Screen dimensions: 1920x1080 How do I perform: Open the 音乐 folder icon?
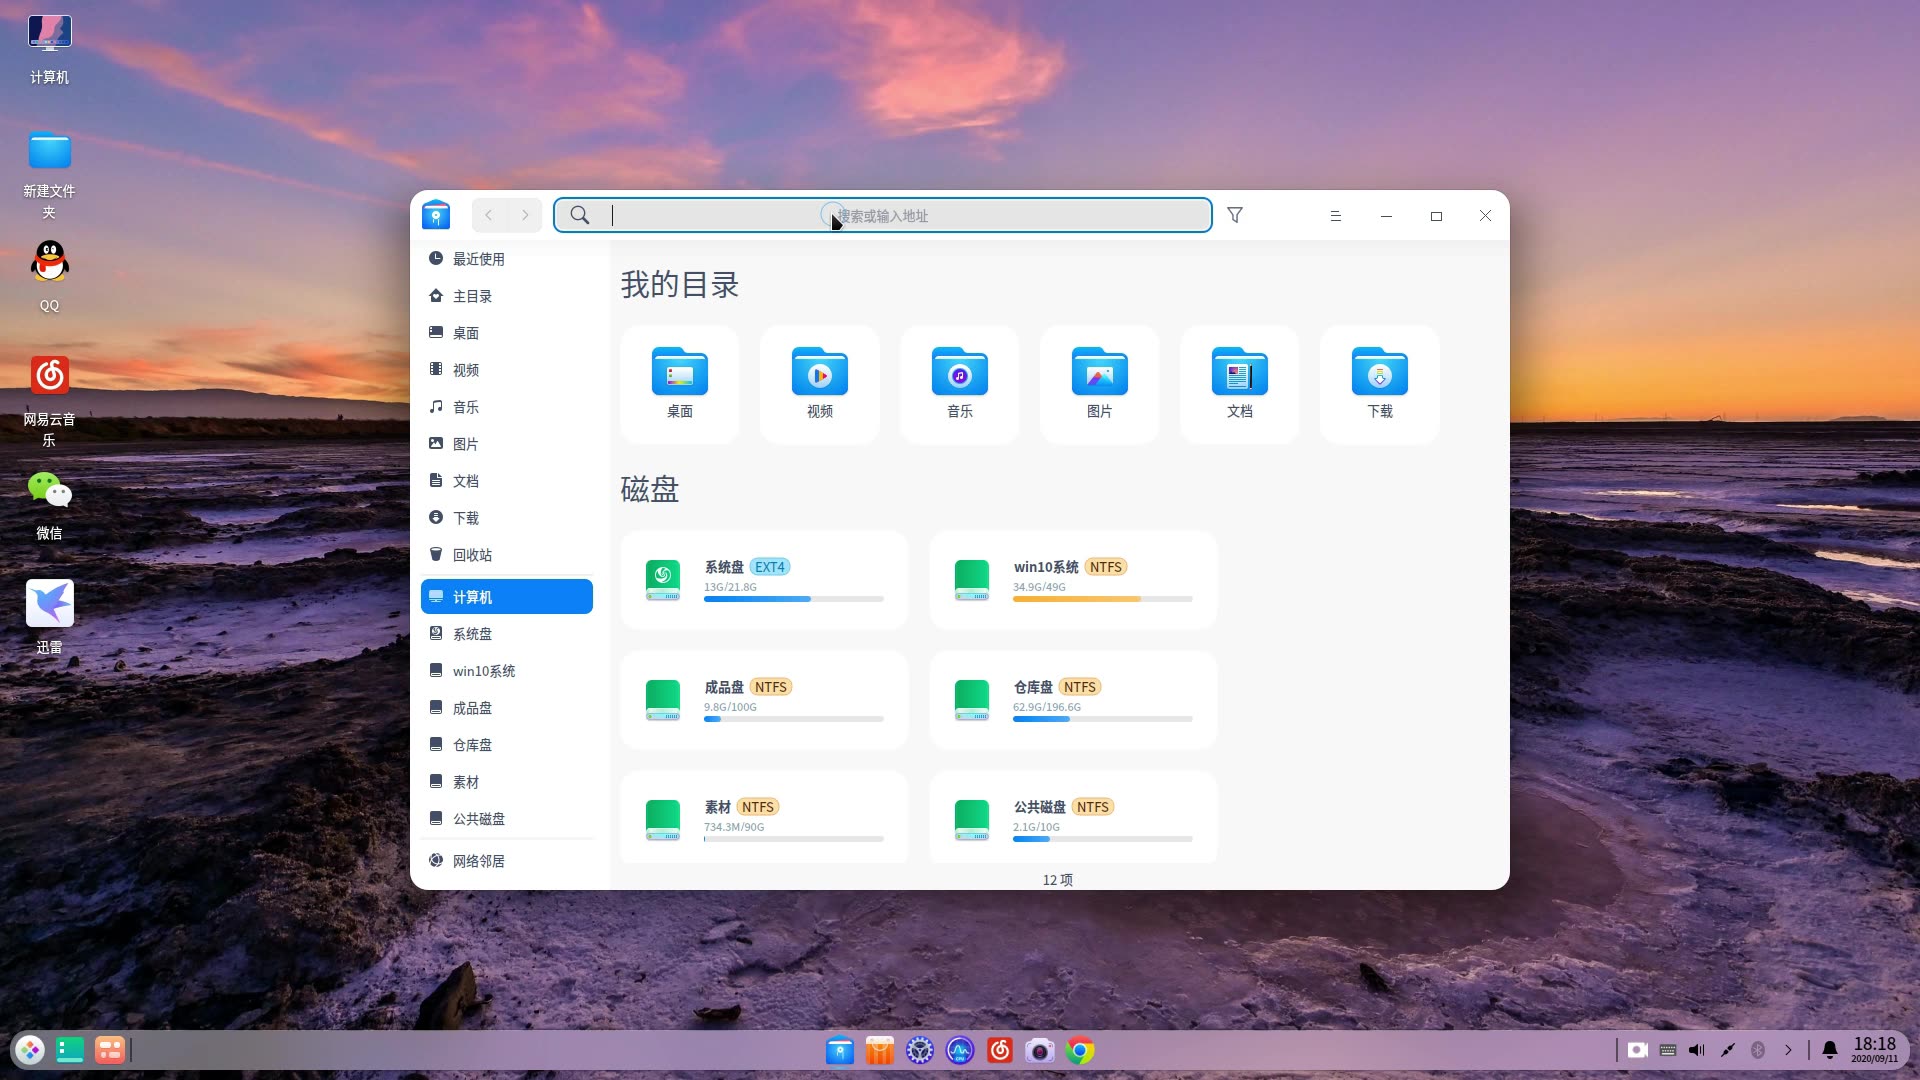pos(960,373)
